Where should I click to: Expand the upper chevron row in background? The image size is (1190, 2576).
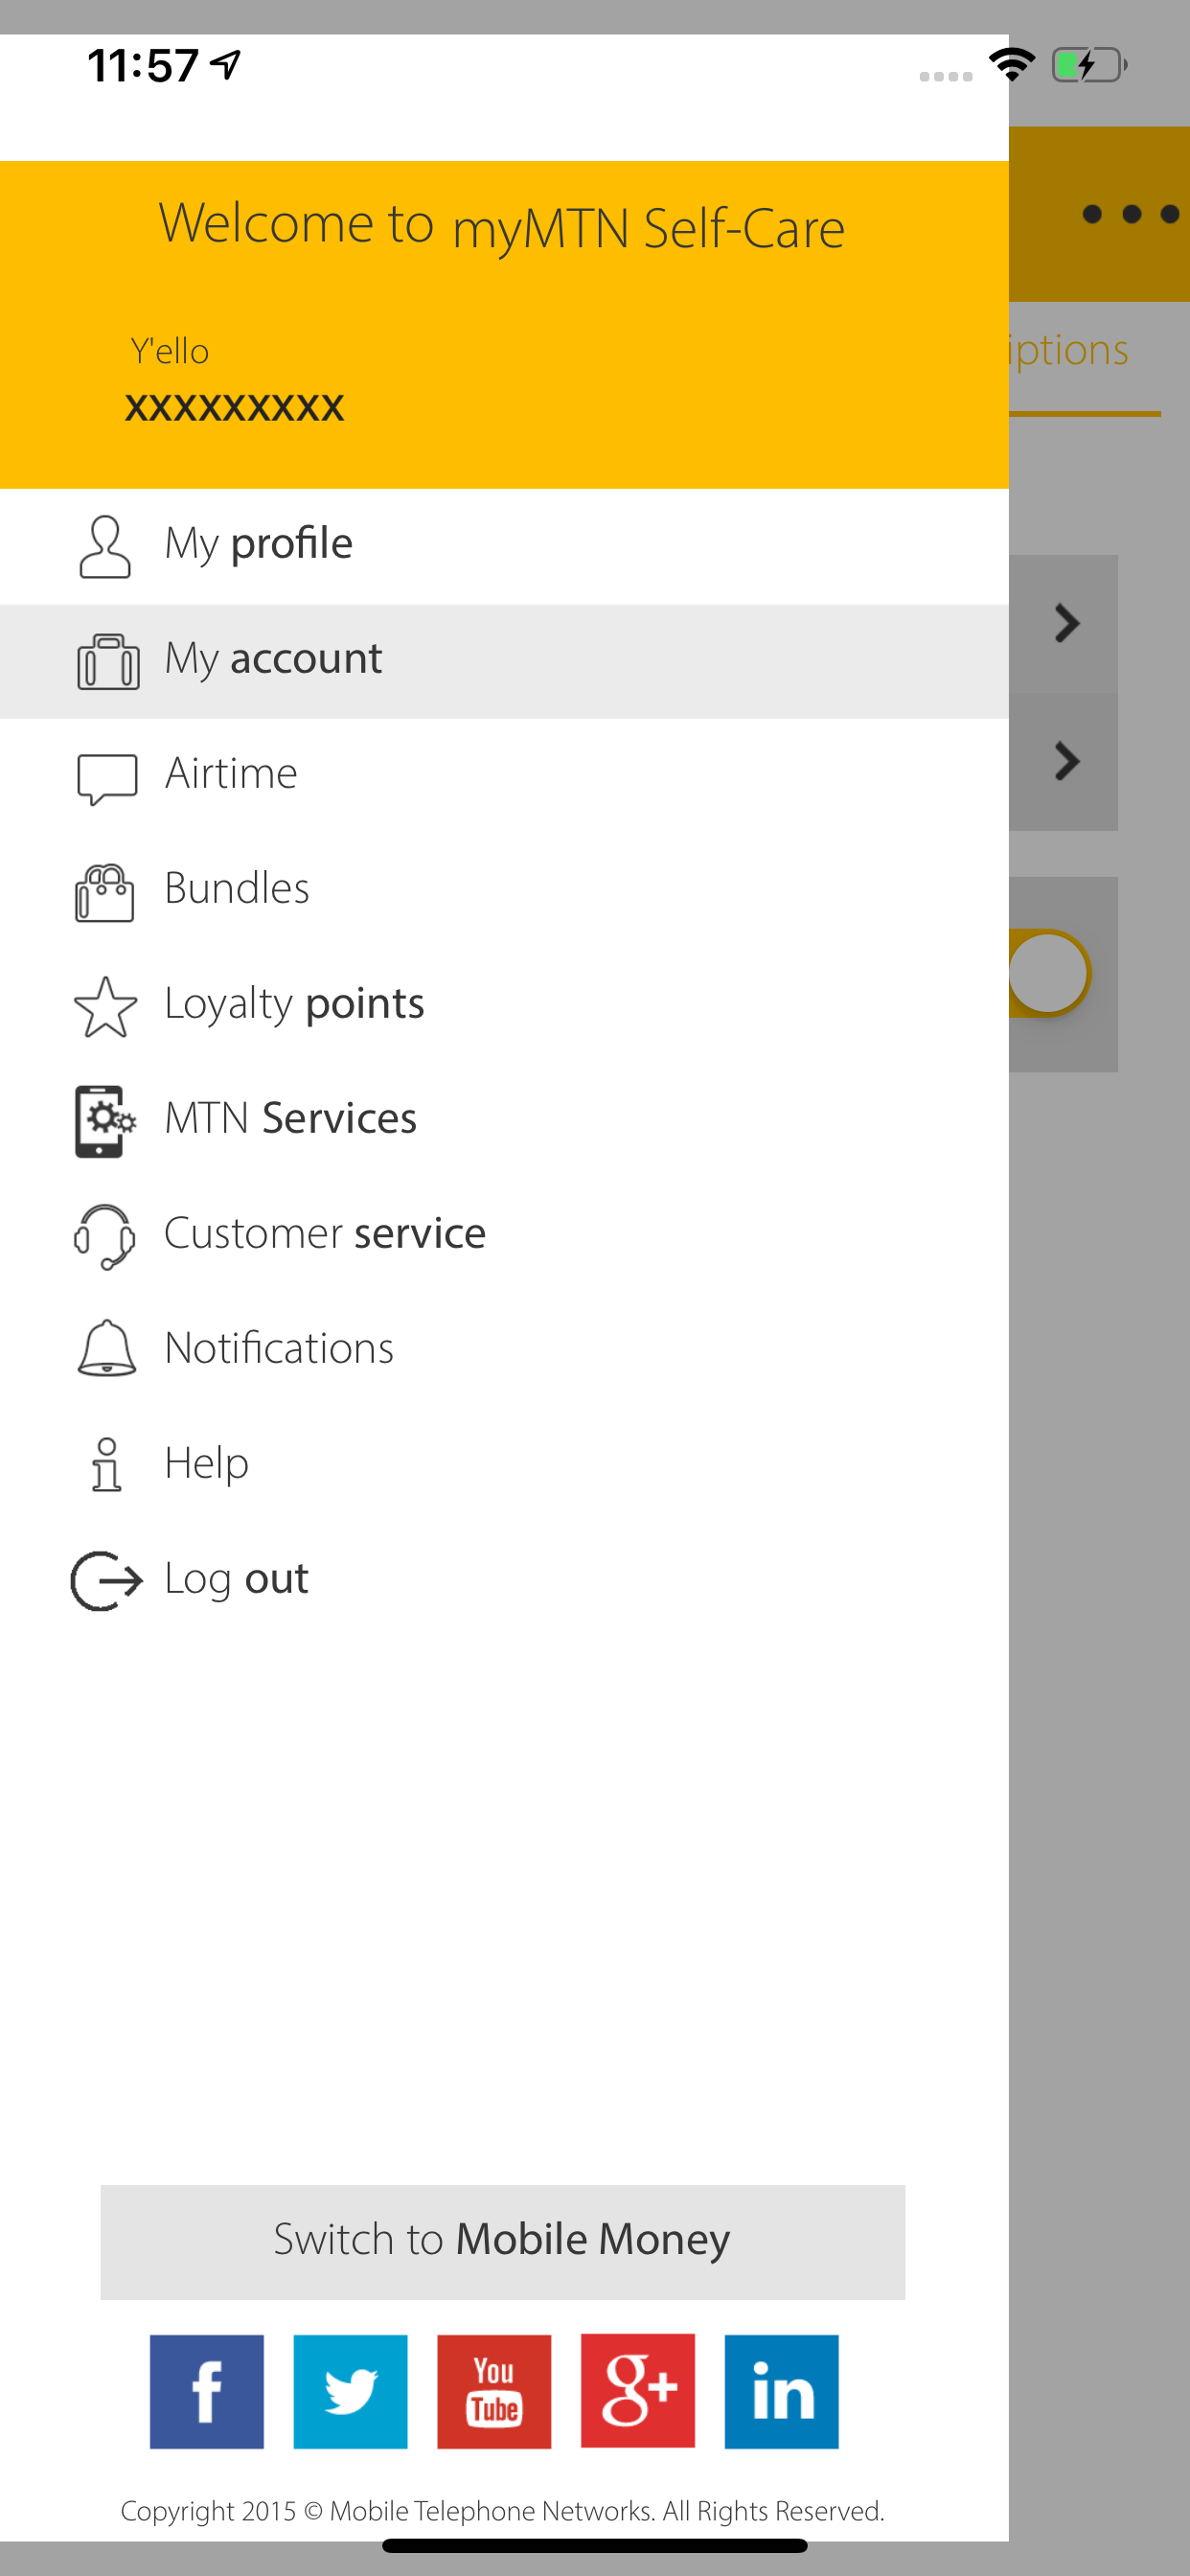[1067, 624]
